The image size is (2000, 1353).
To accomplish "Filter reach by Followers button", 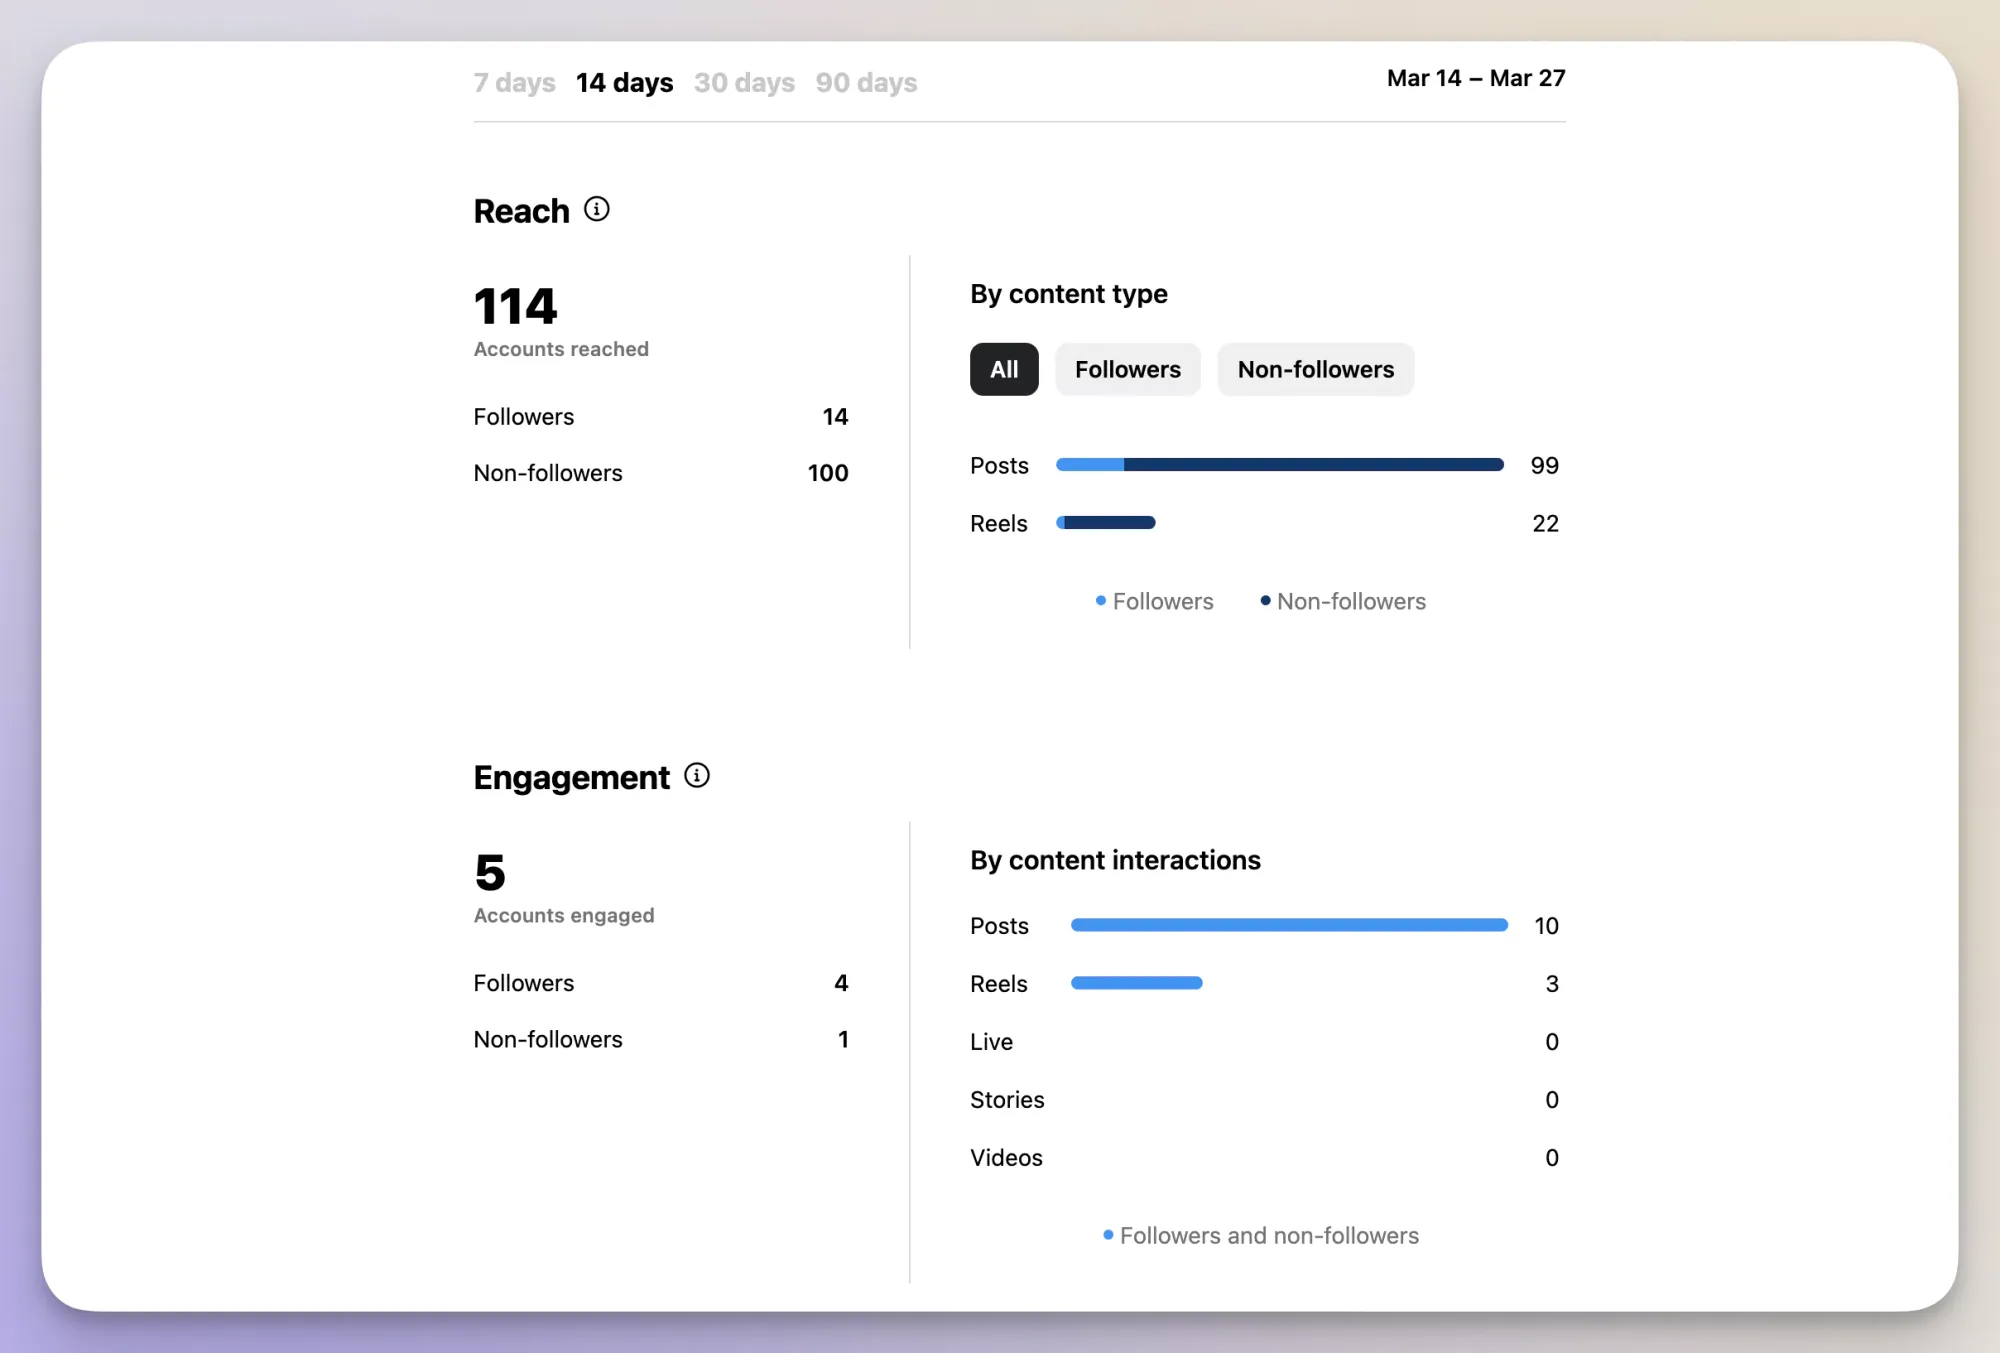I will [1128, 369].
